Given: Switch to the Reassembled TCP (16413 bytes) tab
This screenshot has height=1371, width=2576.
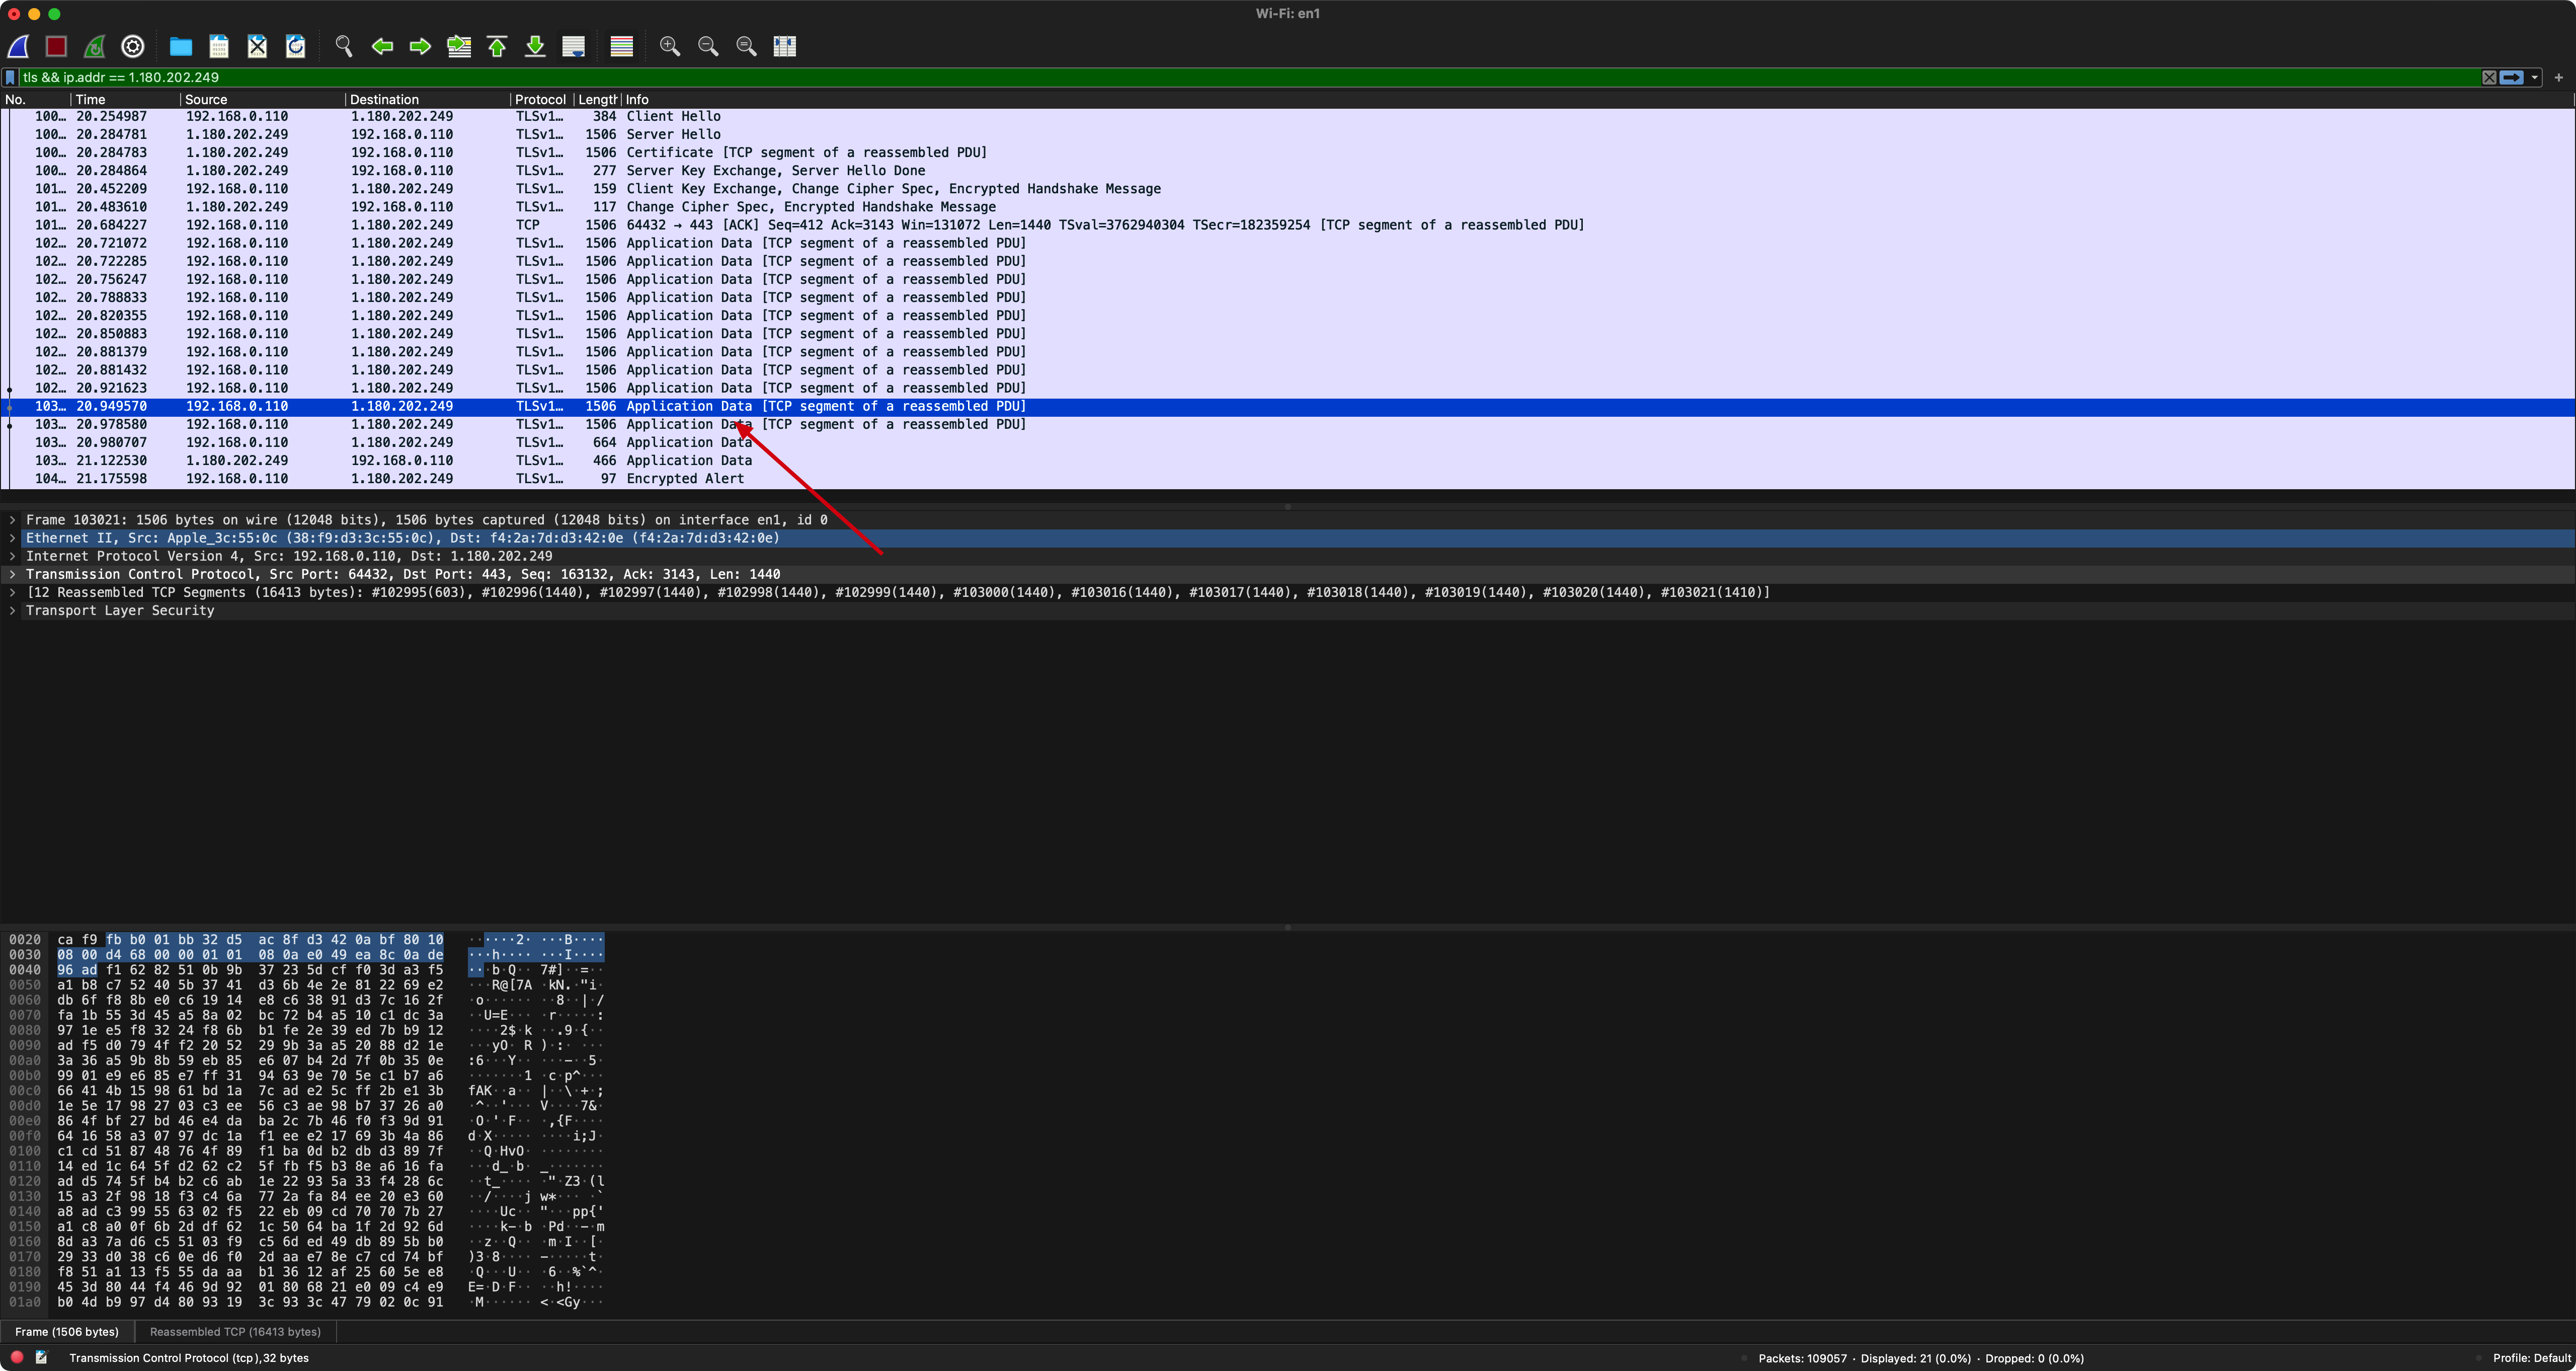Looking at the screenshot, I should [x=235, y=1332].
